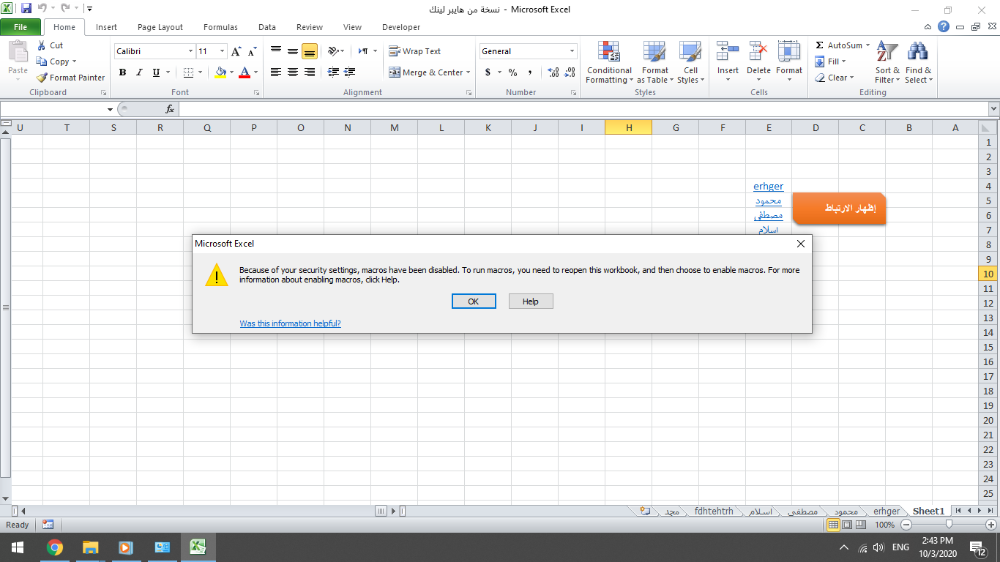Click OK in the macro warning dialog
This screenshot has height=562, width=1000.
click(x=473, y=301)
